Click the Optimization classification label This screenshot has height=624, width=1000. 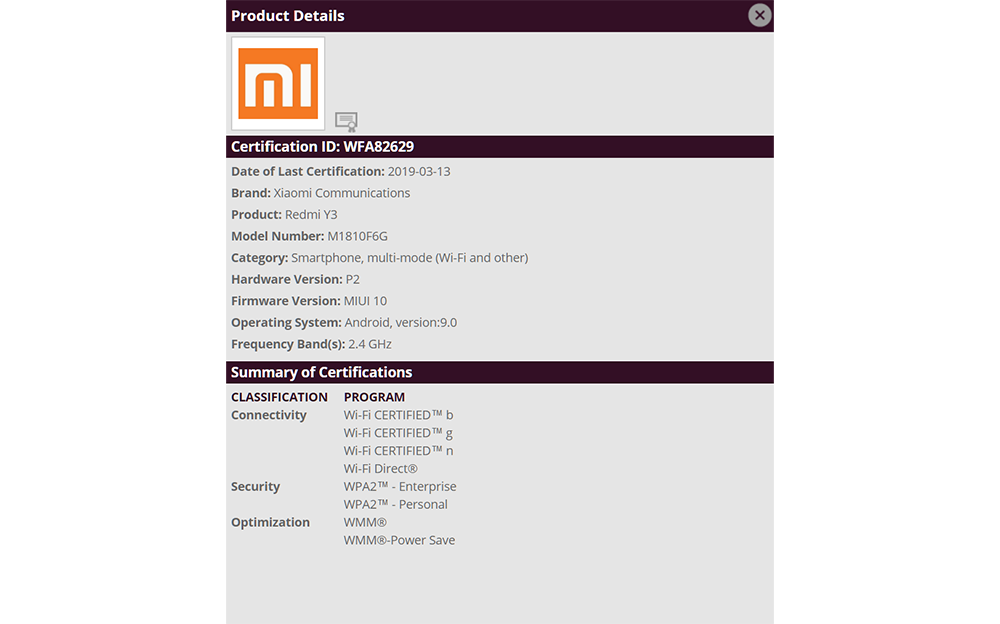270,523
